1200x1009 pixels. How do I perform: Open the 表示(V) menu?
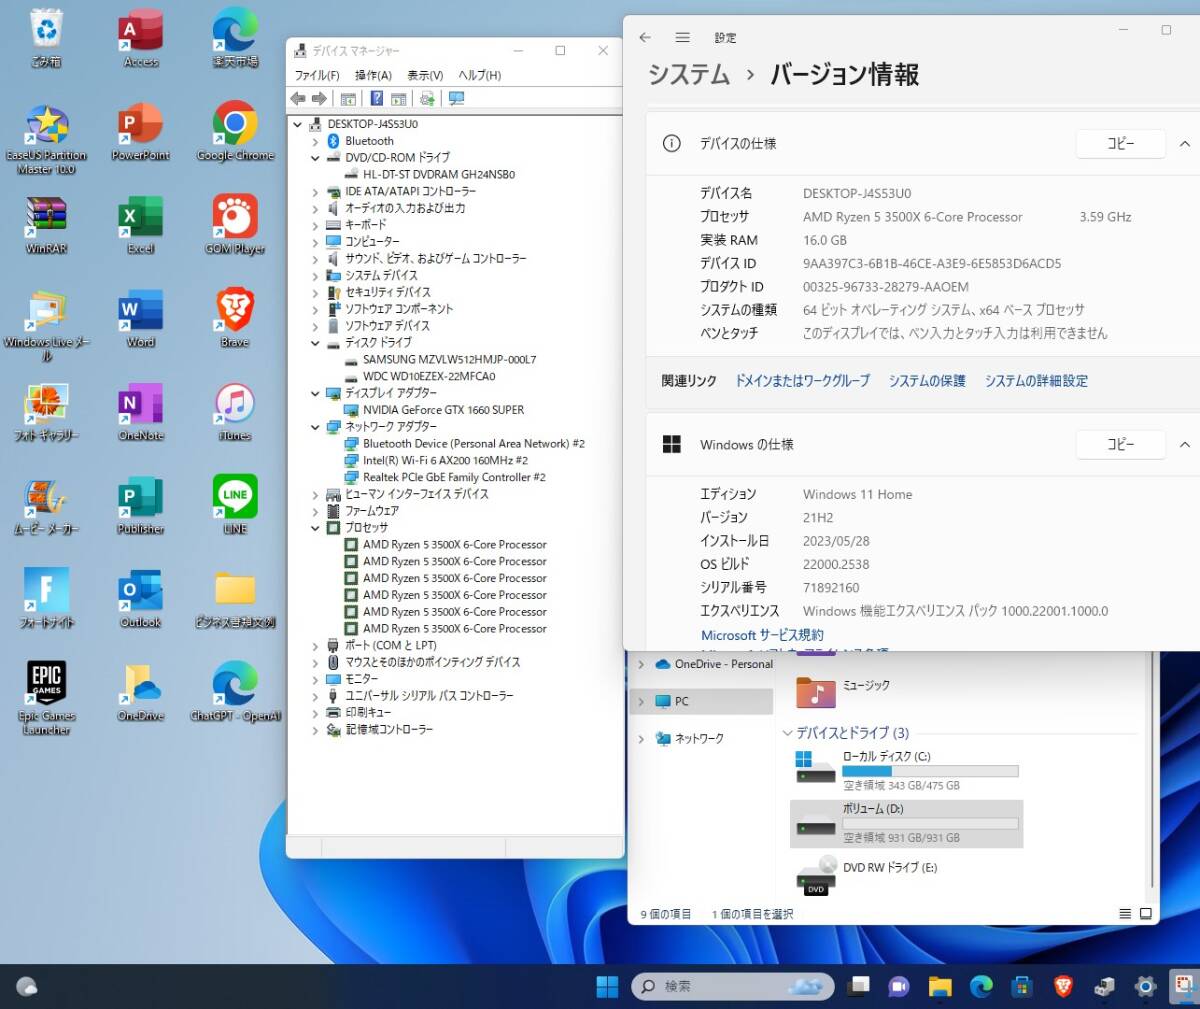[425, 75]
